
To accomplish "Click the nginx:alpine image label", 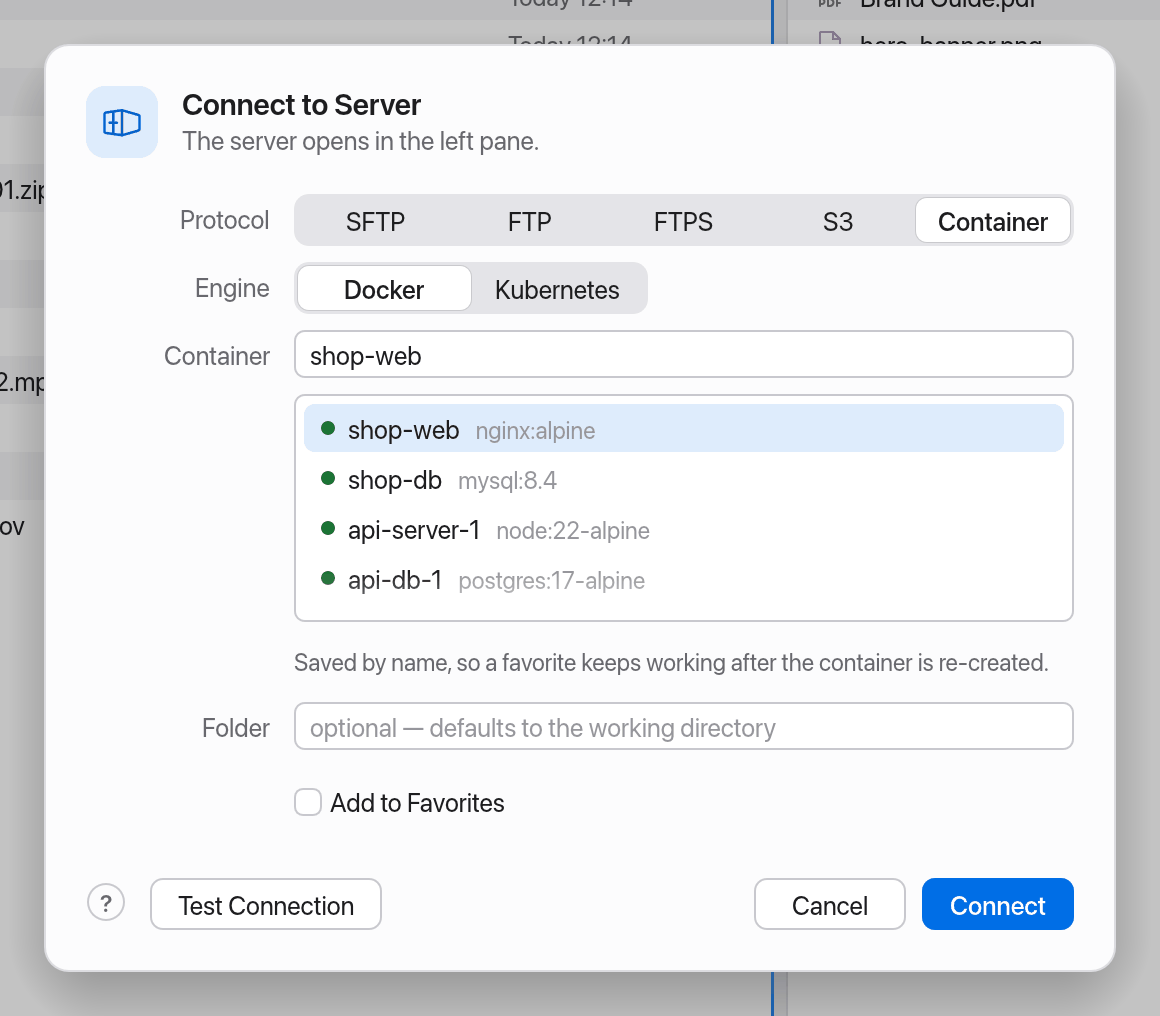I will pos(535,431).
